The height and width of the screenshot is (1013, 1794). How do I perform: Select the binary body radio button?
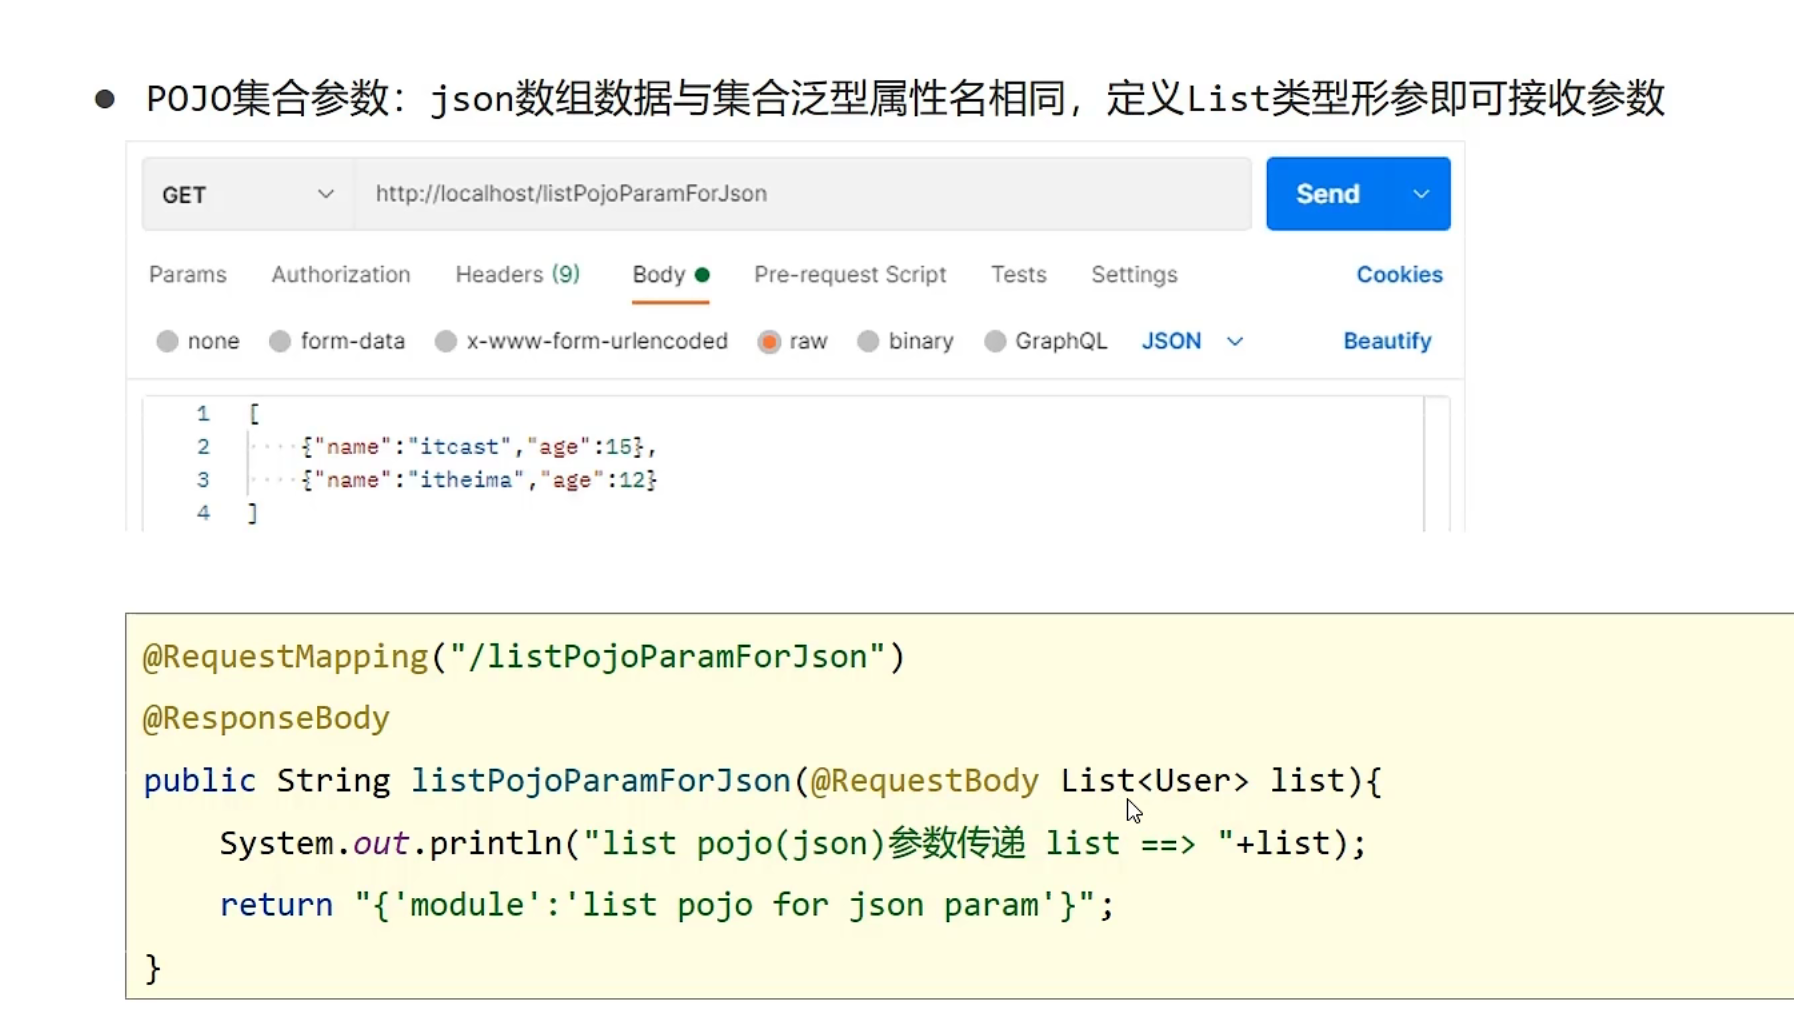click(x=868, y=342)
